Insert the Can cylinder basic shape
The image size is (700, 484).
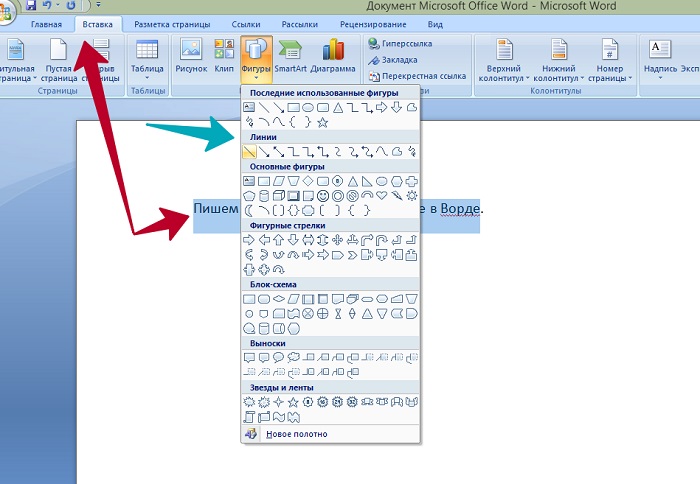click(x=264, y=196)
